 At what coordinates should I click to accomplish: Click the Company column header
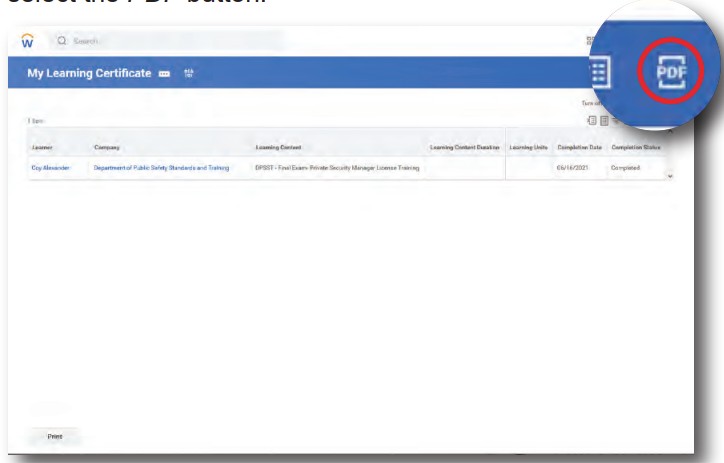pos(107,147)
